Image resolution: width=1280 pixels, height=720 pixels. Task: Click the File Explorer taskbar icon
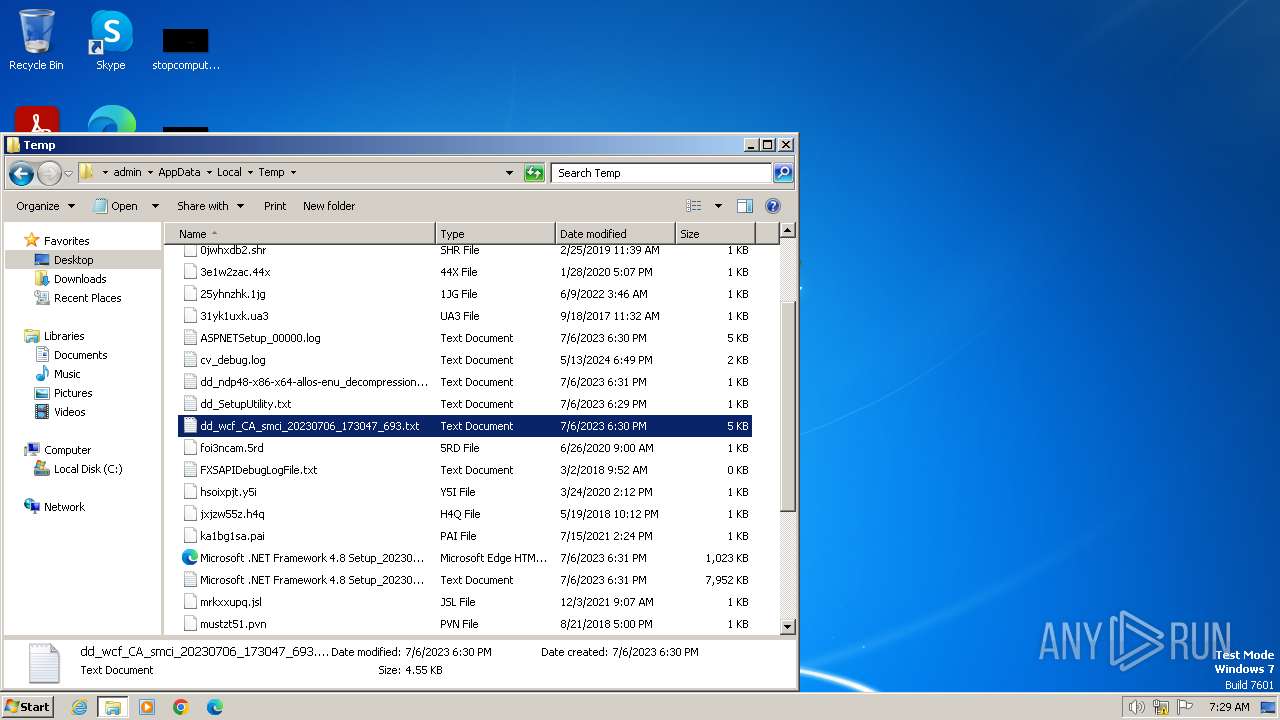tap(113, 707)
